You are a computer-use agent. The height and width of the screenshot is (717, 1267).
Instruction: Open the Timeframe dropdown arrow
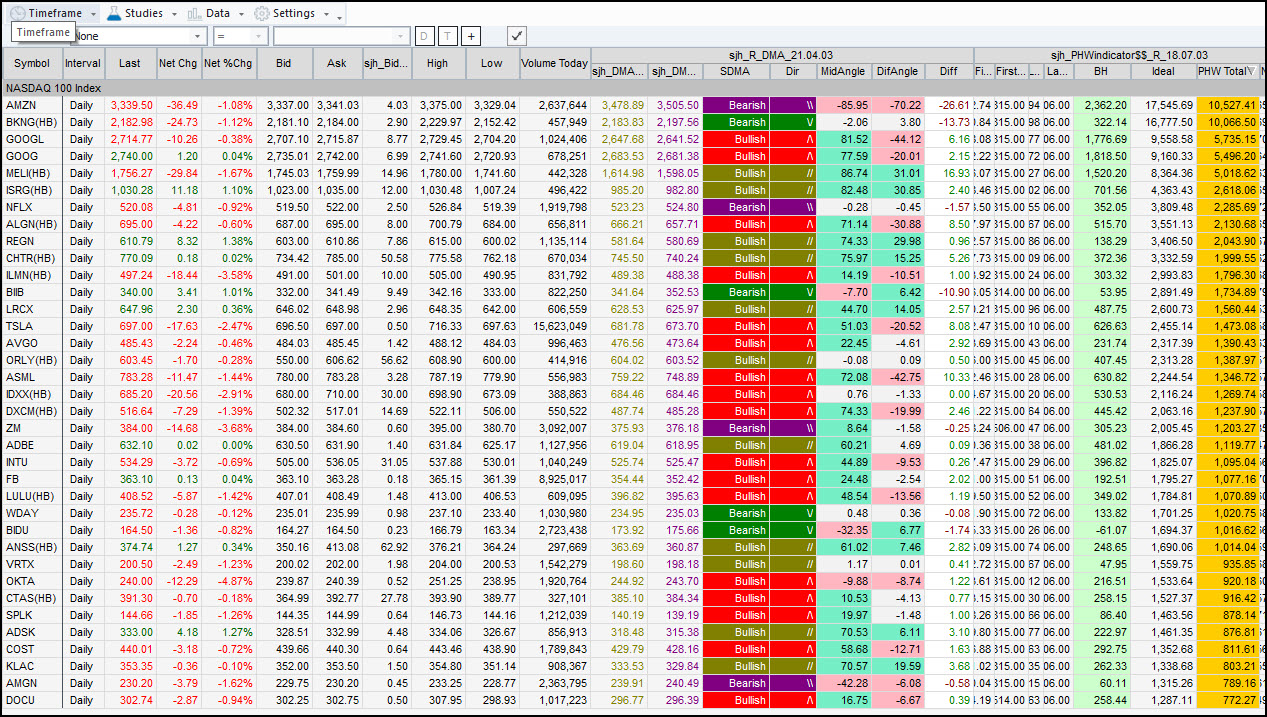[93, 14]
